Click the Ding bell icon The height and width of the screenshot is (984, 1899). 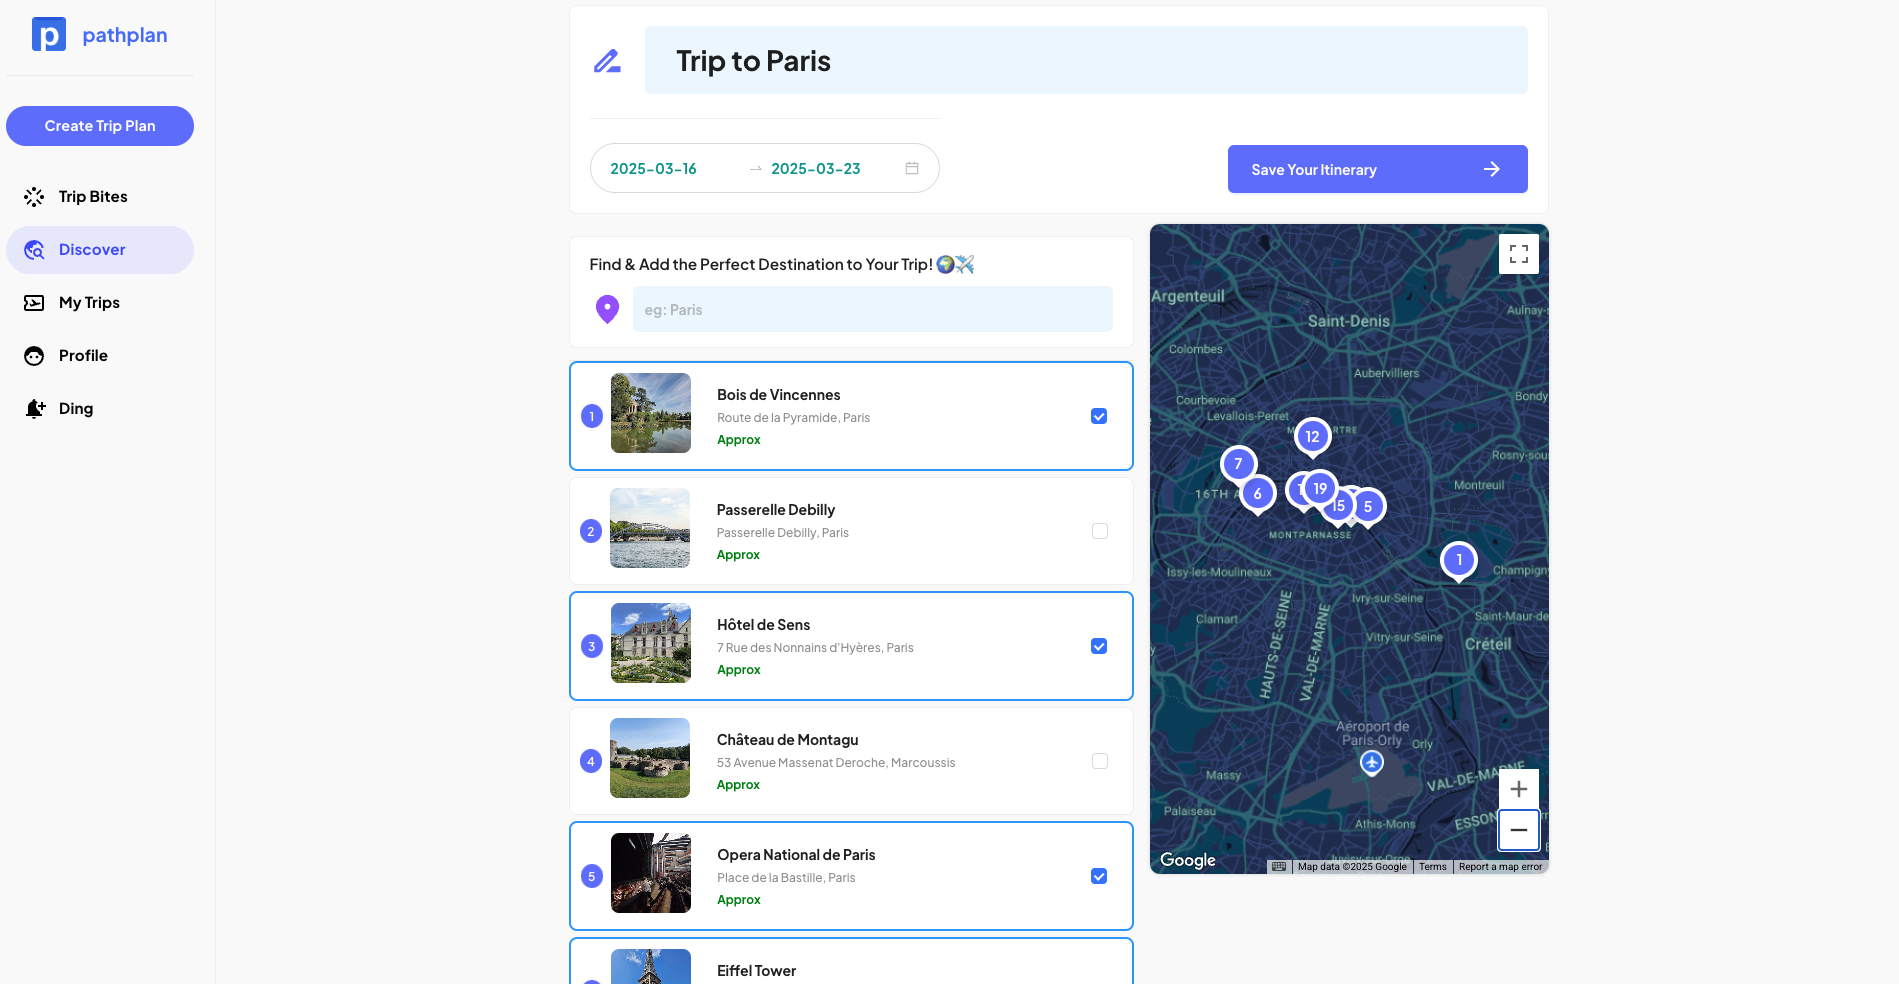point(35,409)
